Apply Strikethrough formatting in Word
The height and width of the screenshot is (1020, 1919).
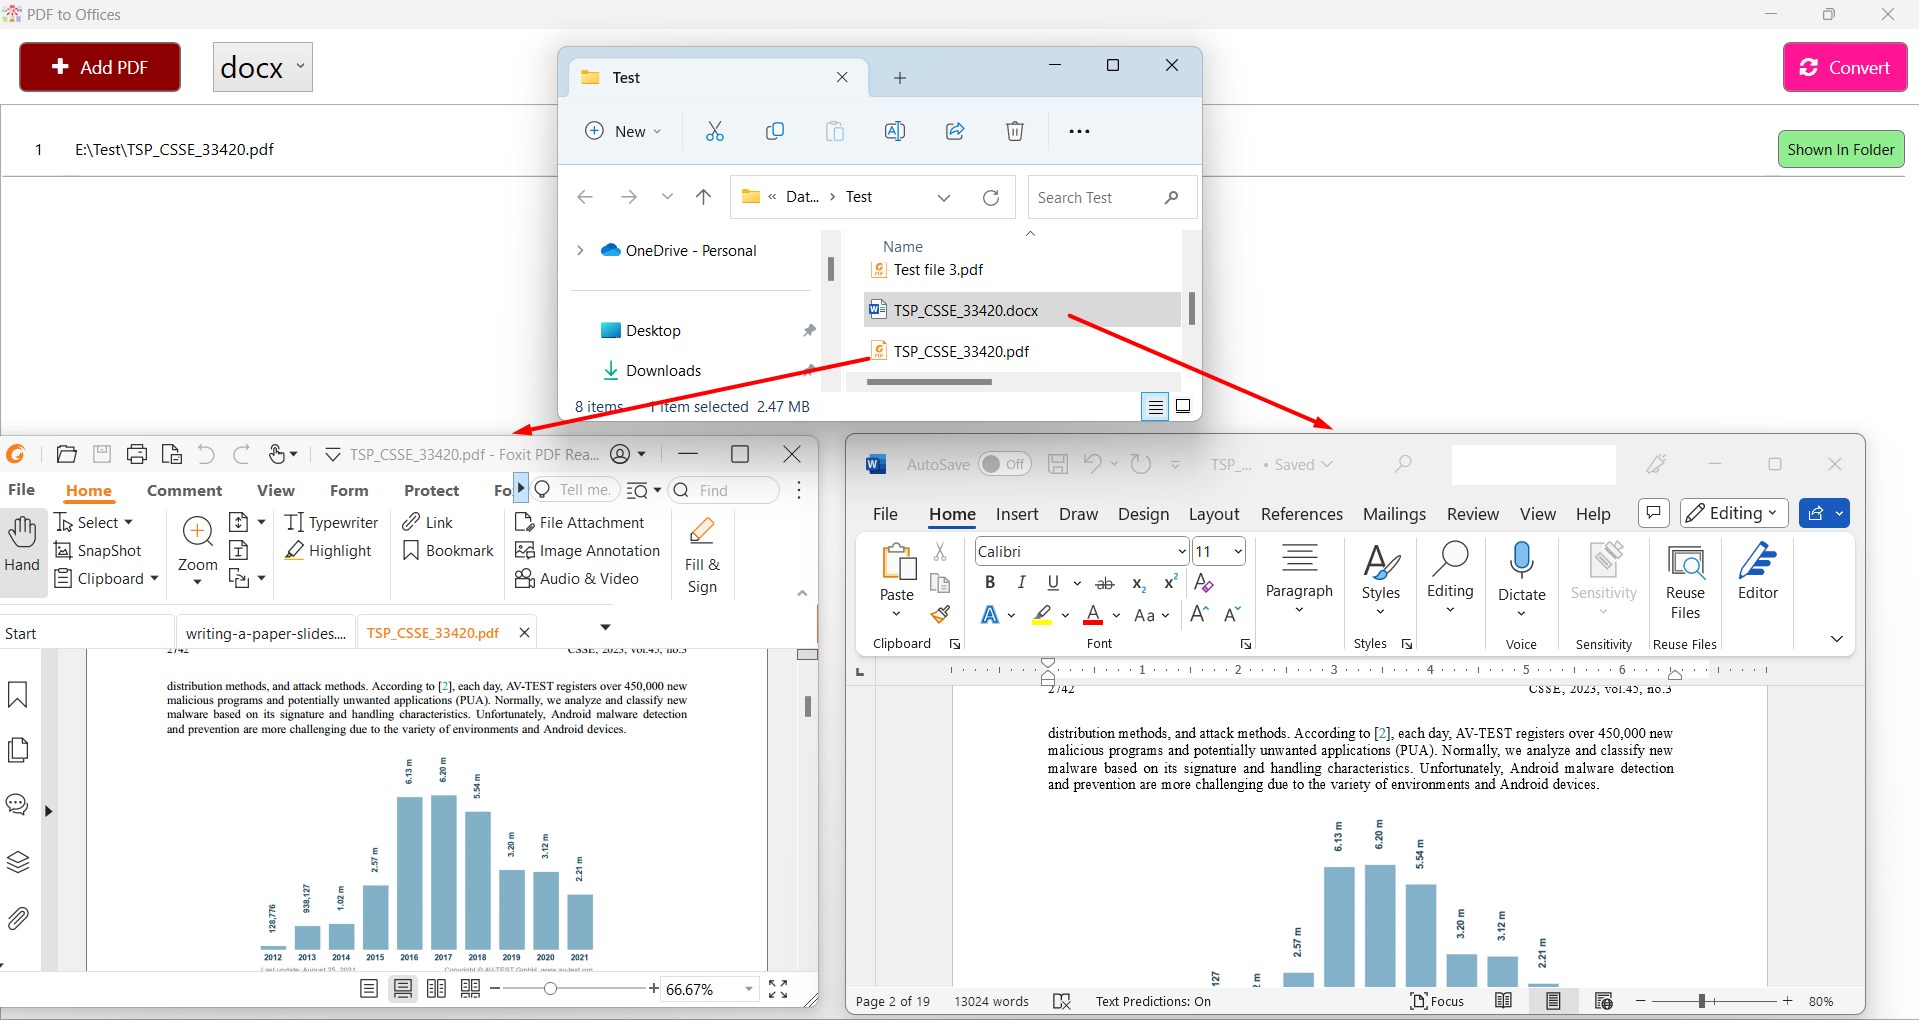pos(1105,583)
